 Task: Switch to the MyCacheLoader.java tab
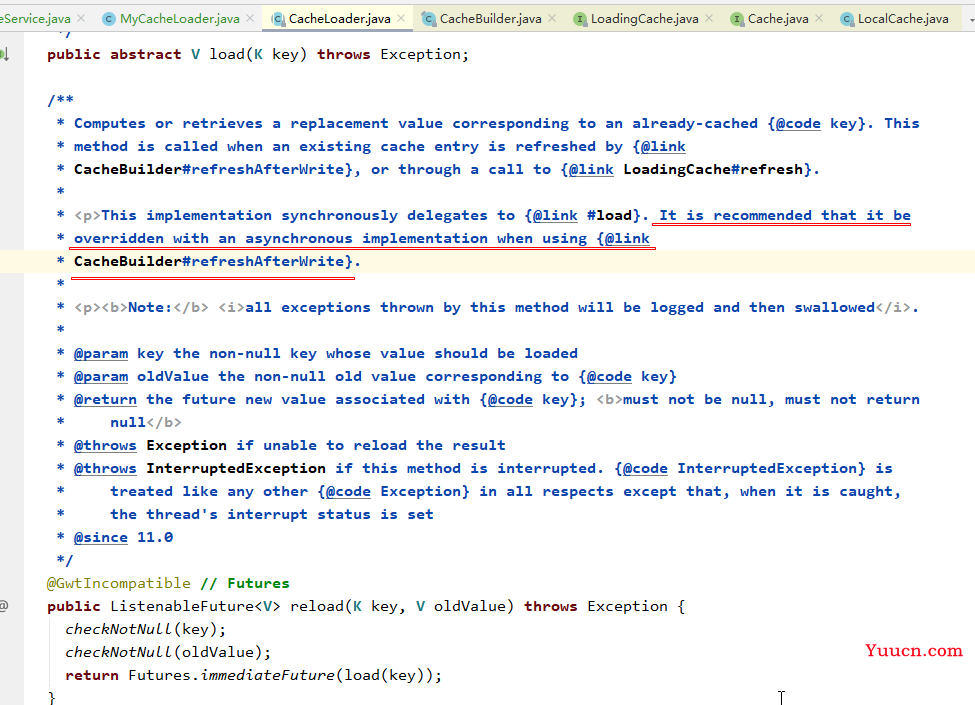tap(179, 19)
